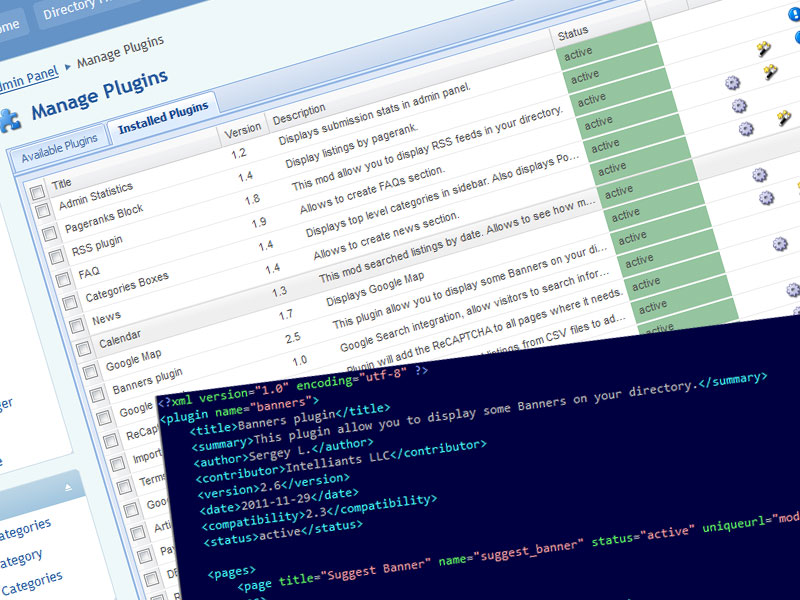Click 'Display listings by pagerank.' description
Image resolution: width=800 pixels, height=600 pixels.
(x=352, y=145)
